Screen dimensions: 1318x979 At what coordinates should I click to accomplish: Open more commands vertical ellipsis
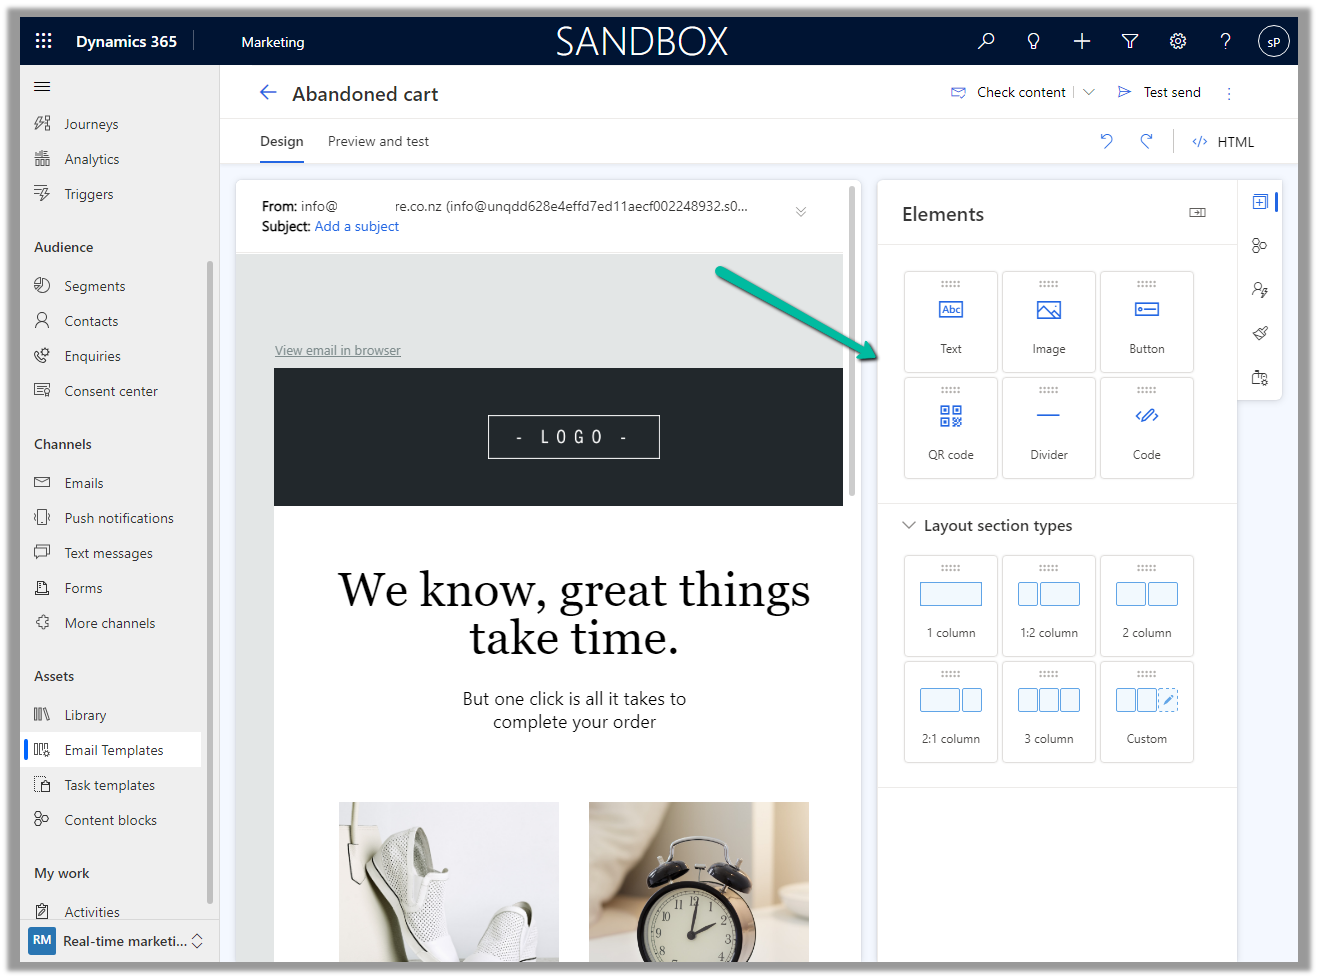point(1229,93)
